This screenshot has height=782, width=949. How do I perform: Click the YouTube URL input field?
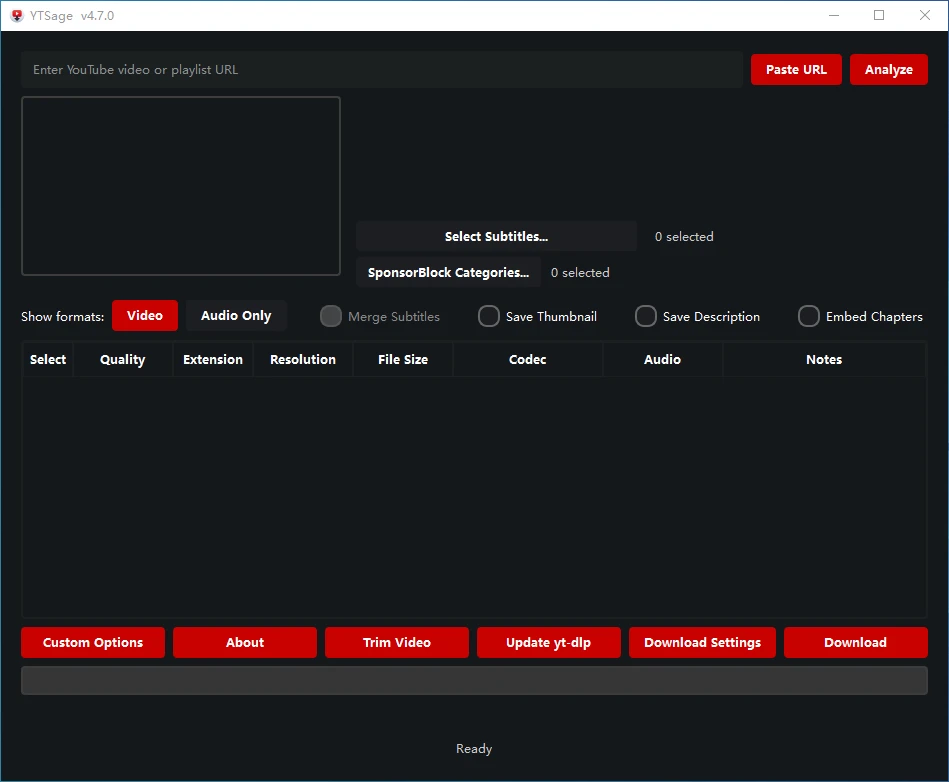pyautogui.click(x=380, y=70)
